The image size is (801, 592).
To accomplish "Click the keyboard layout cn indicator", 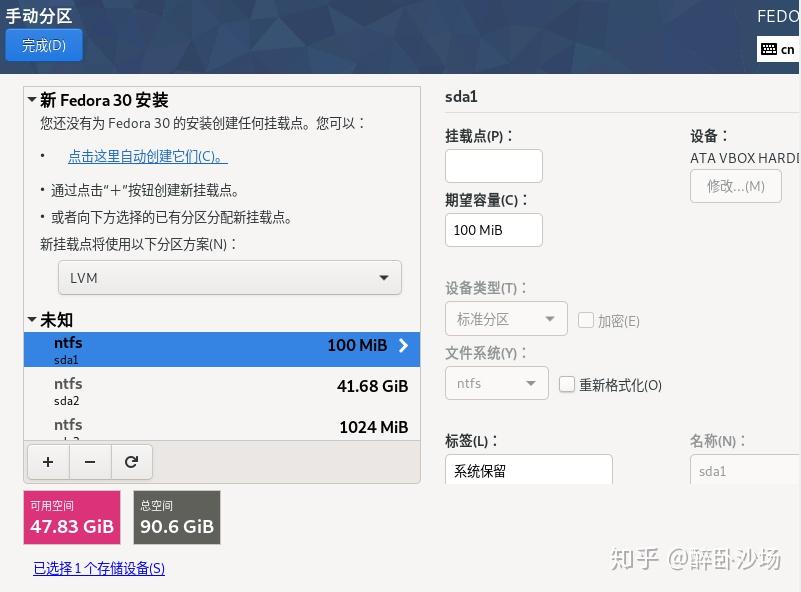I will (x=778, y=49).
